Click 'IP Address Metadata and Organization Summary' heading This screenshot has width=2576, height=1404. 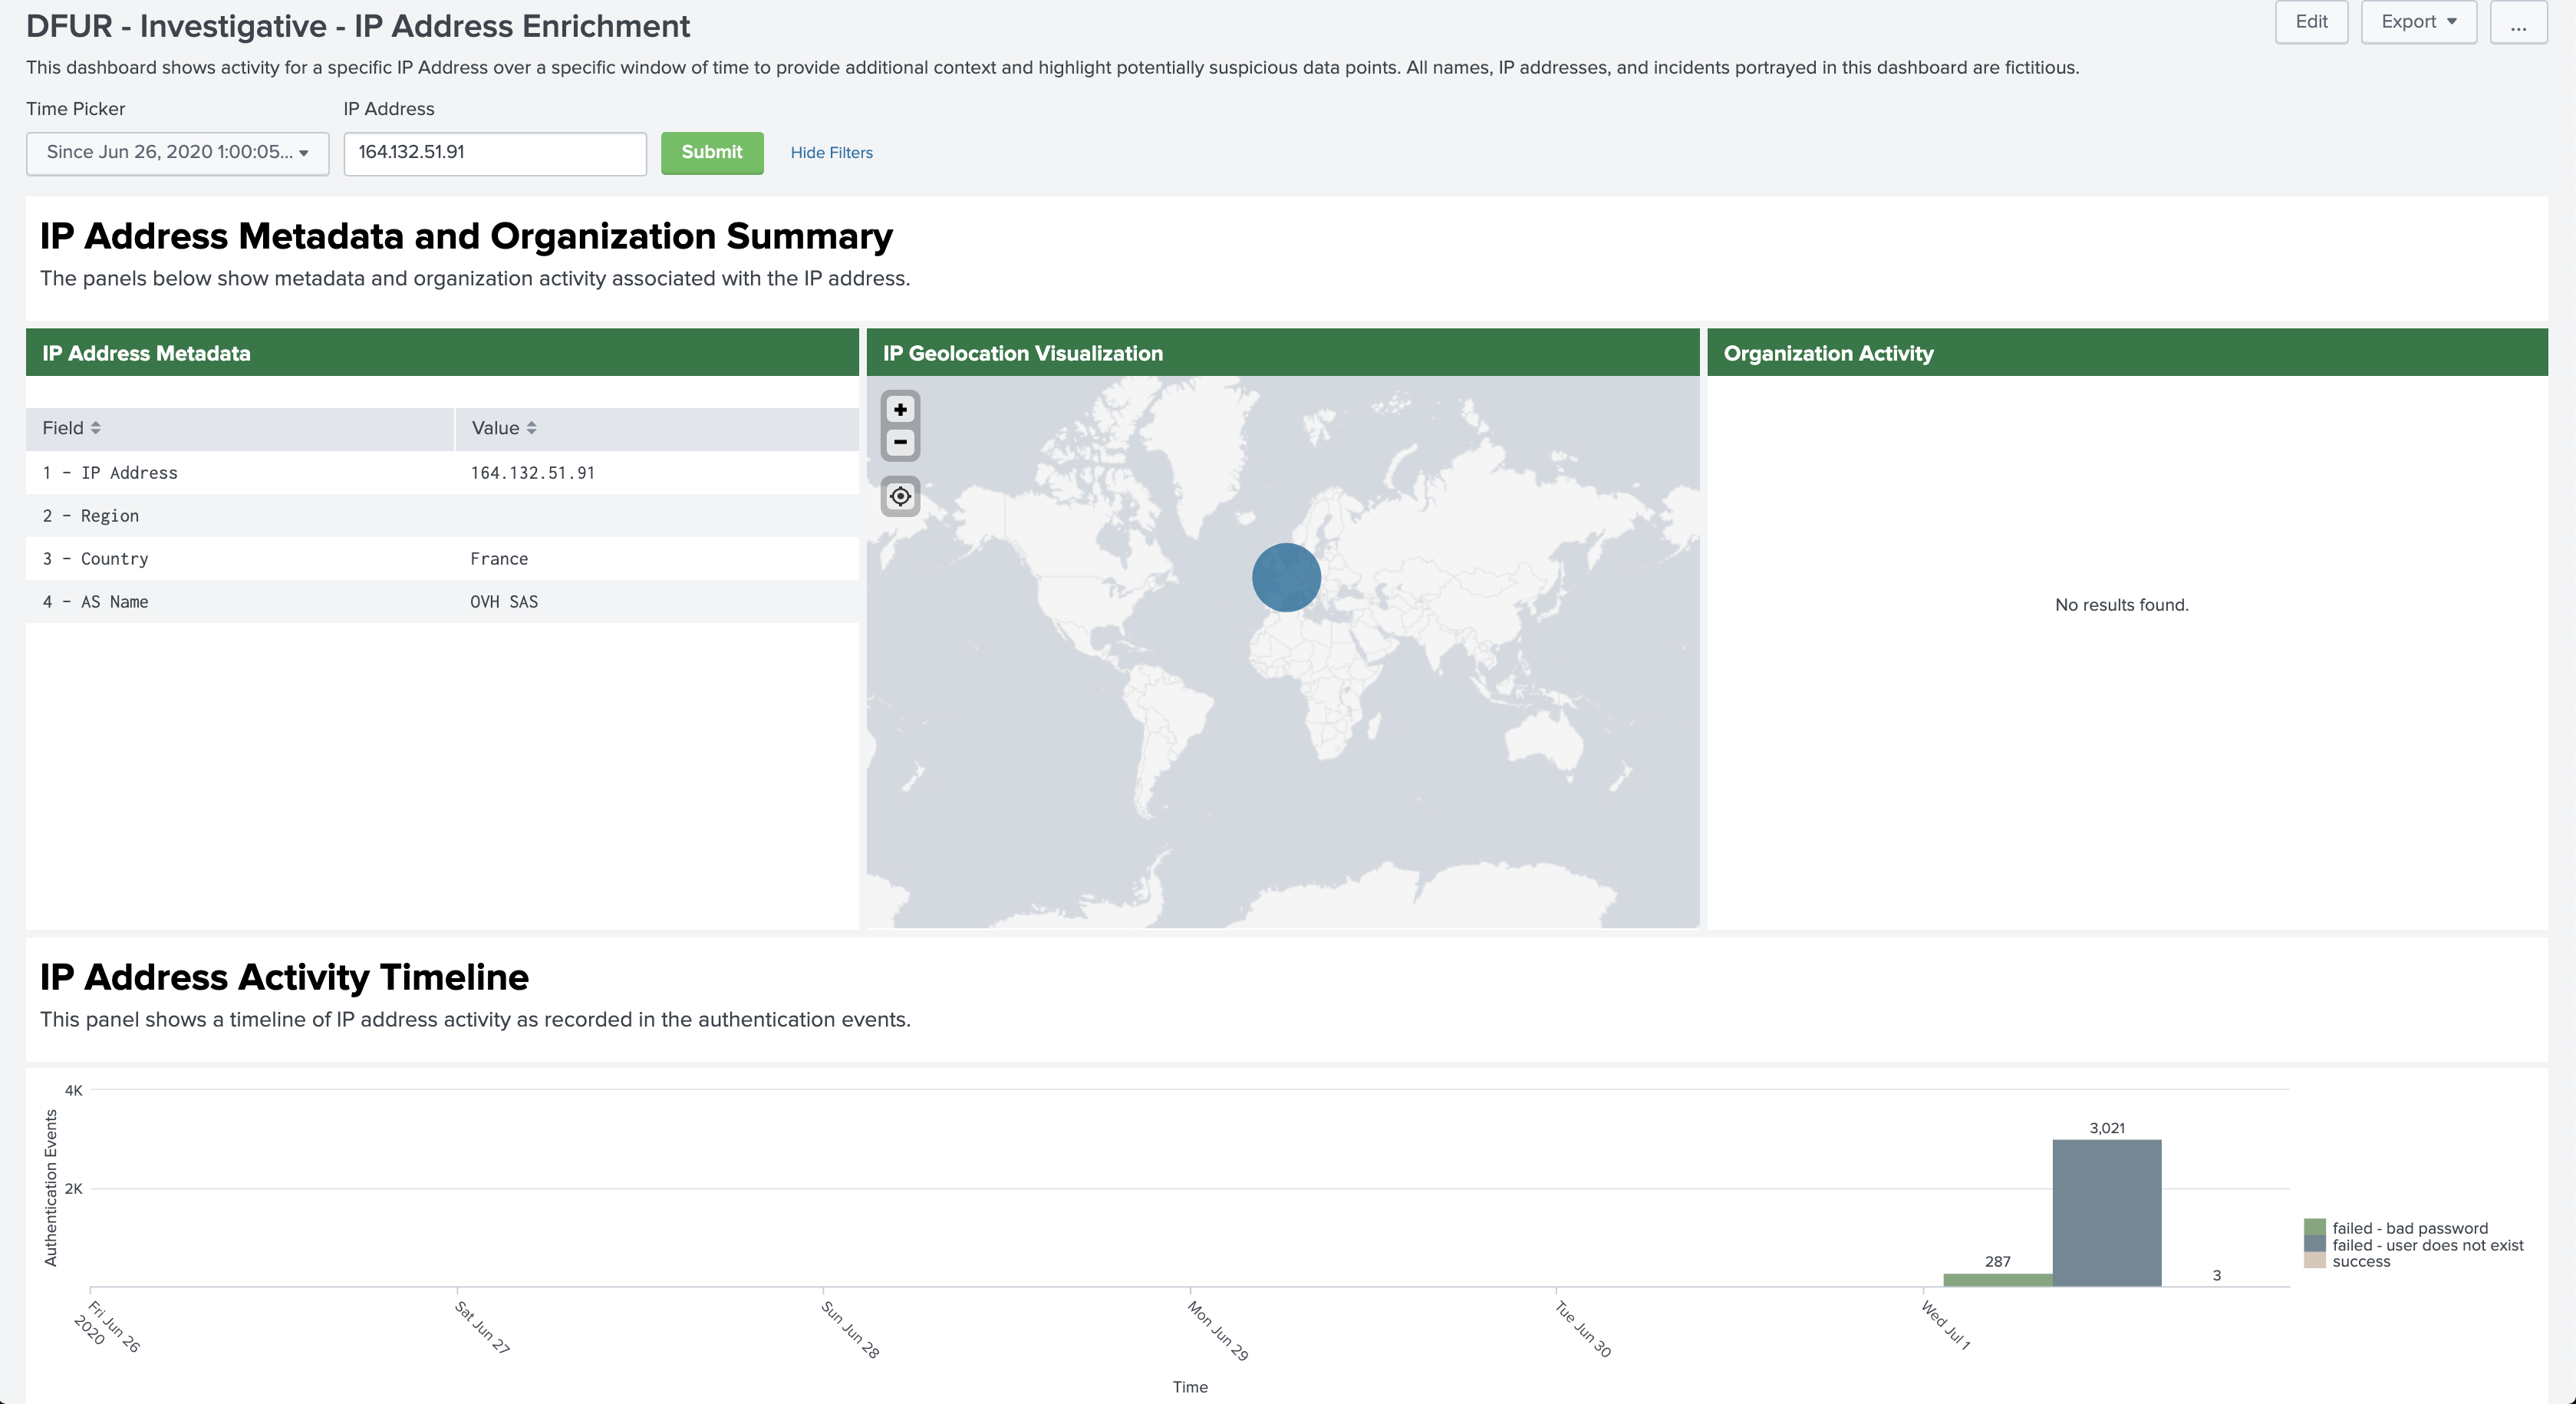(466, 236)
